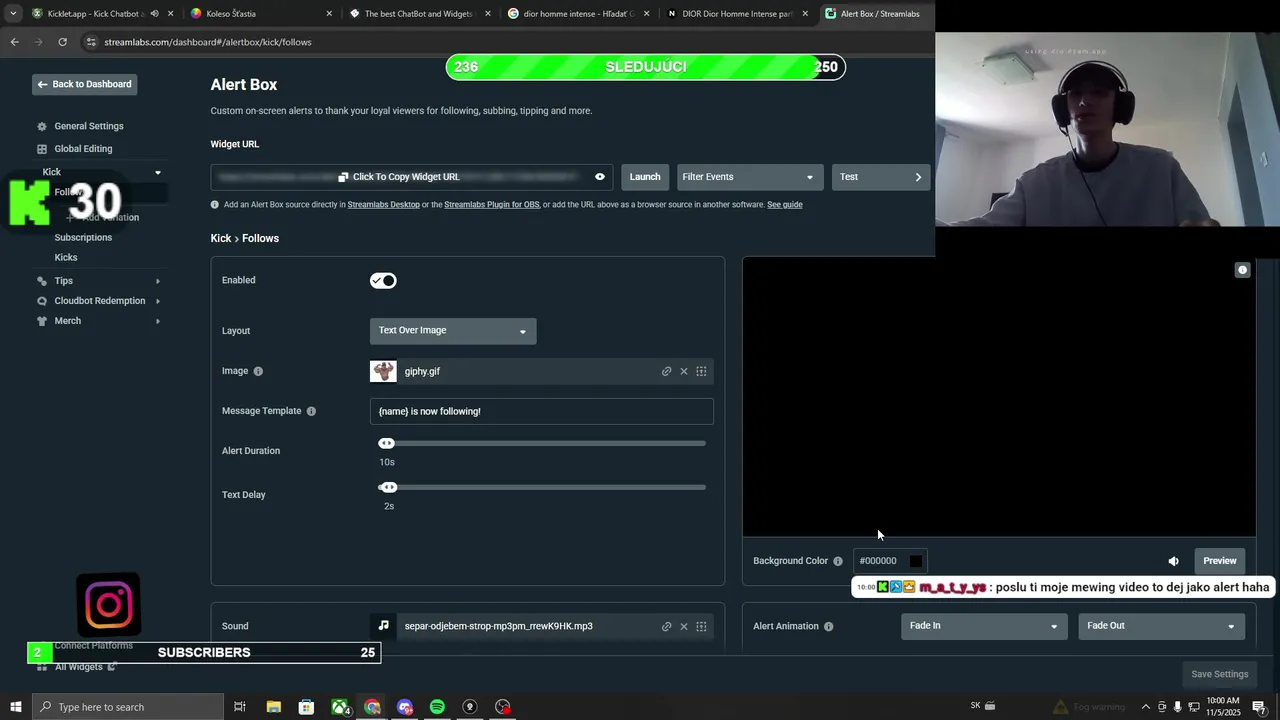The width and height of the screenshot is (1280, 720).
Task: Open the Streamlabs Desktop link
Action: (x=383, y=205)
